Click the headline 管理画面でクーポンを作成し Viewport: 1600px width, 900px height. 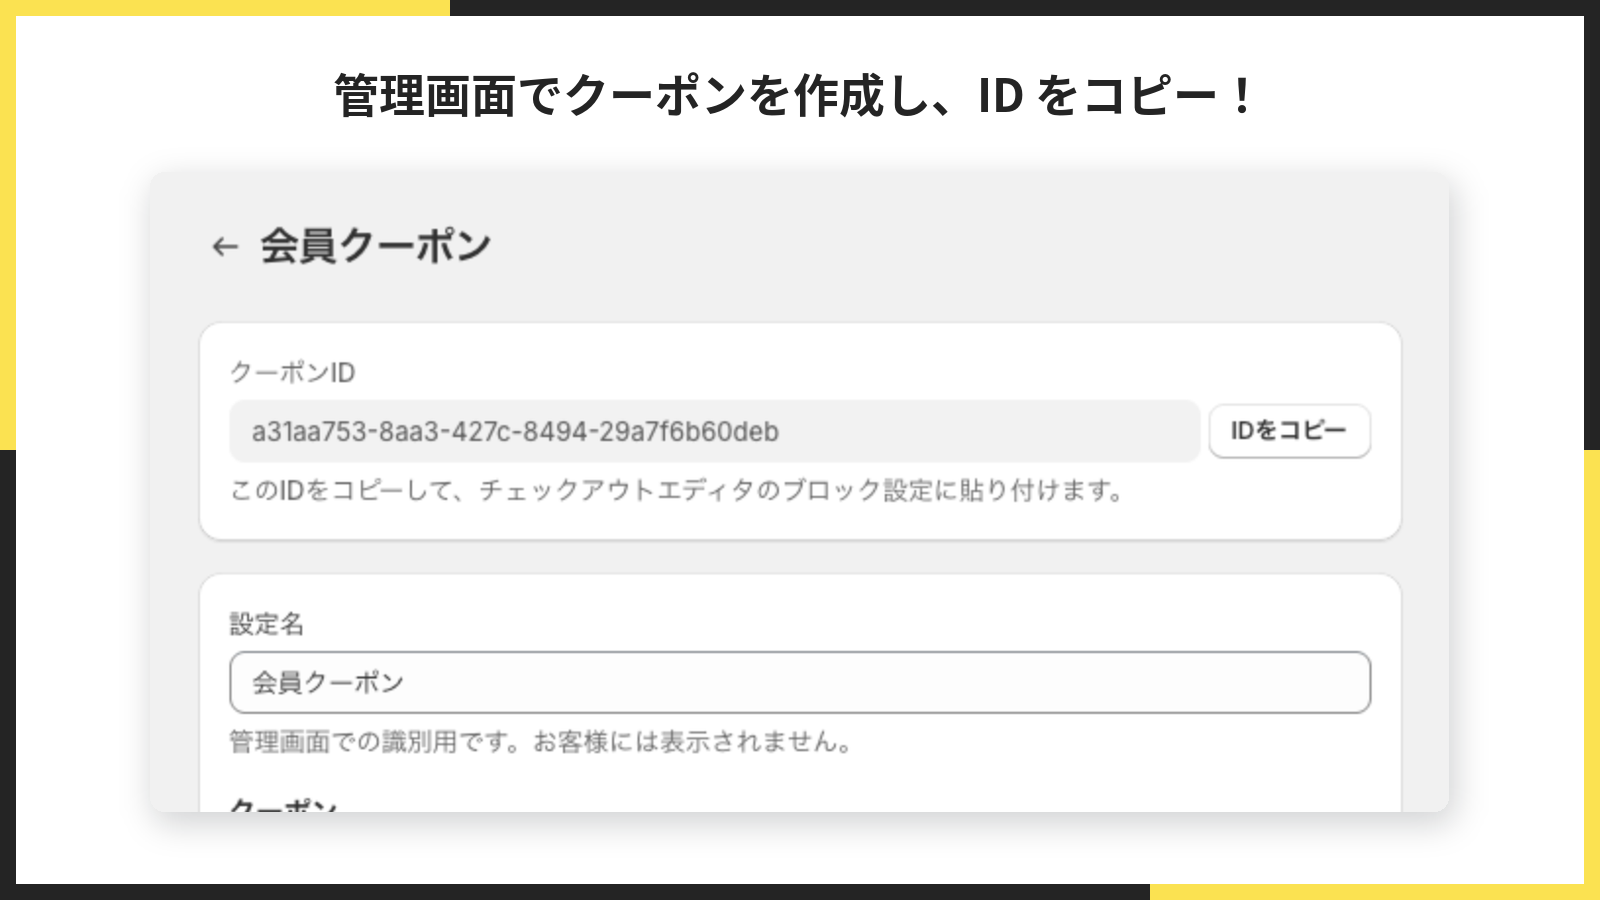click(793, 96)
